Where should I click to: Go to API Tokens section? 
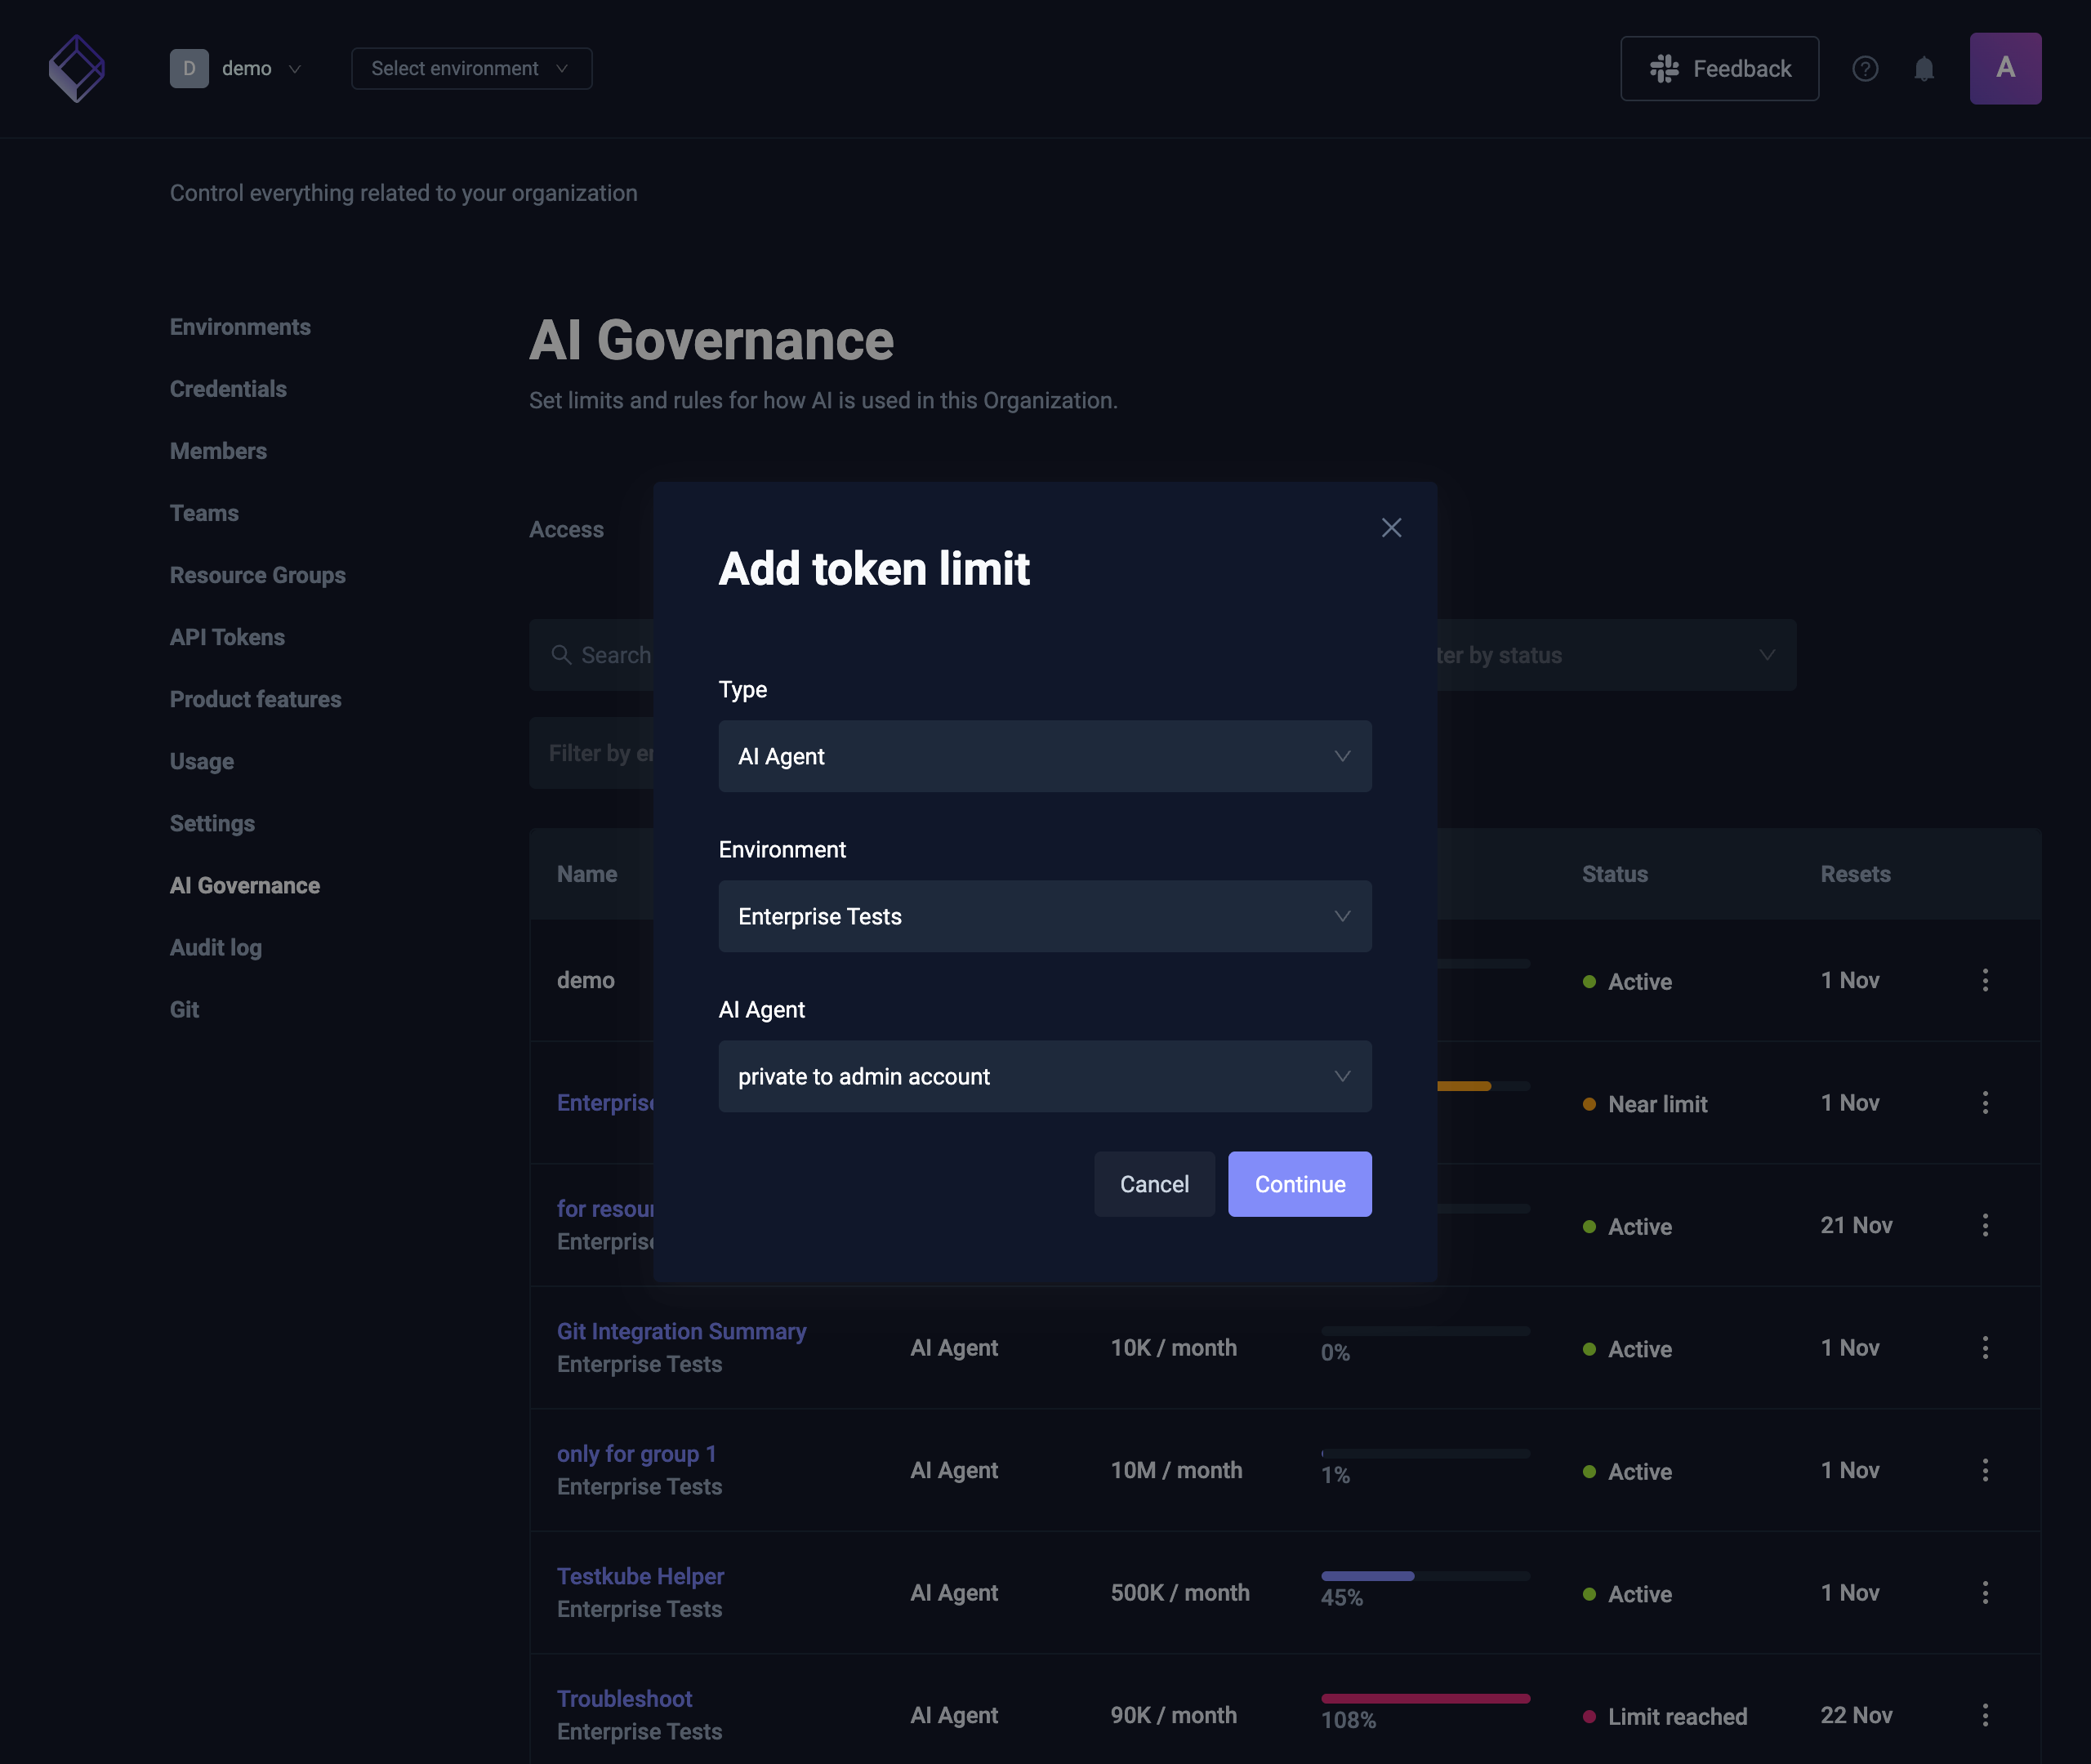pos(227,637)
